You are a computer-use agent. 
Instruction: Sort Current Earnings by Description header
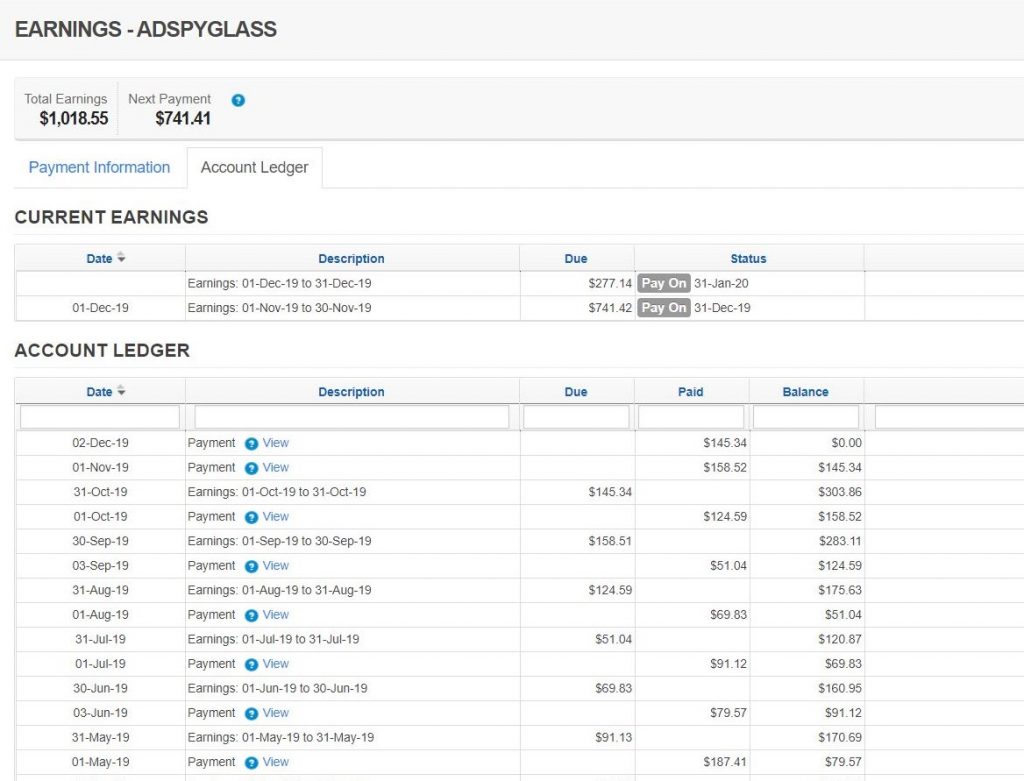(351, 258)
